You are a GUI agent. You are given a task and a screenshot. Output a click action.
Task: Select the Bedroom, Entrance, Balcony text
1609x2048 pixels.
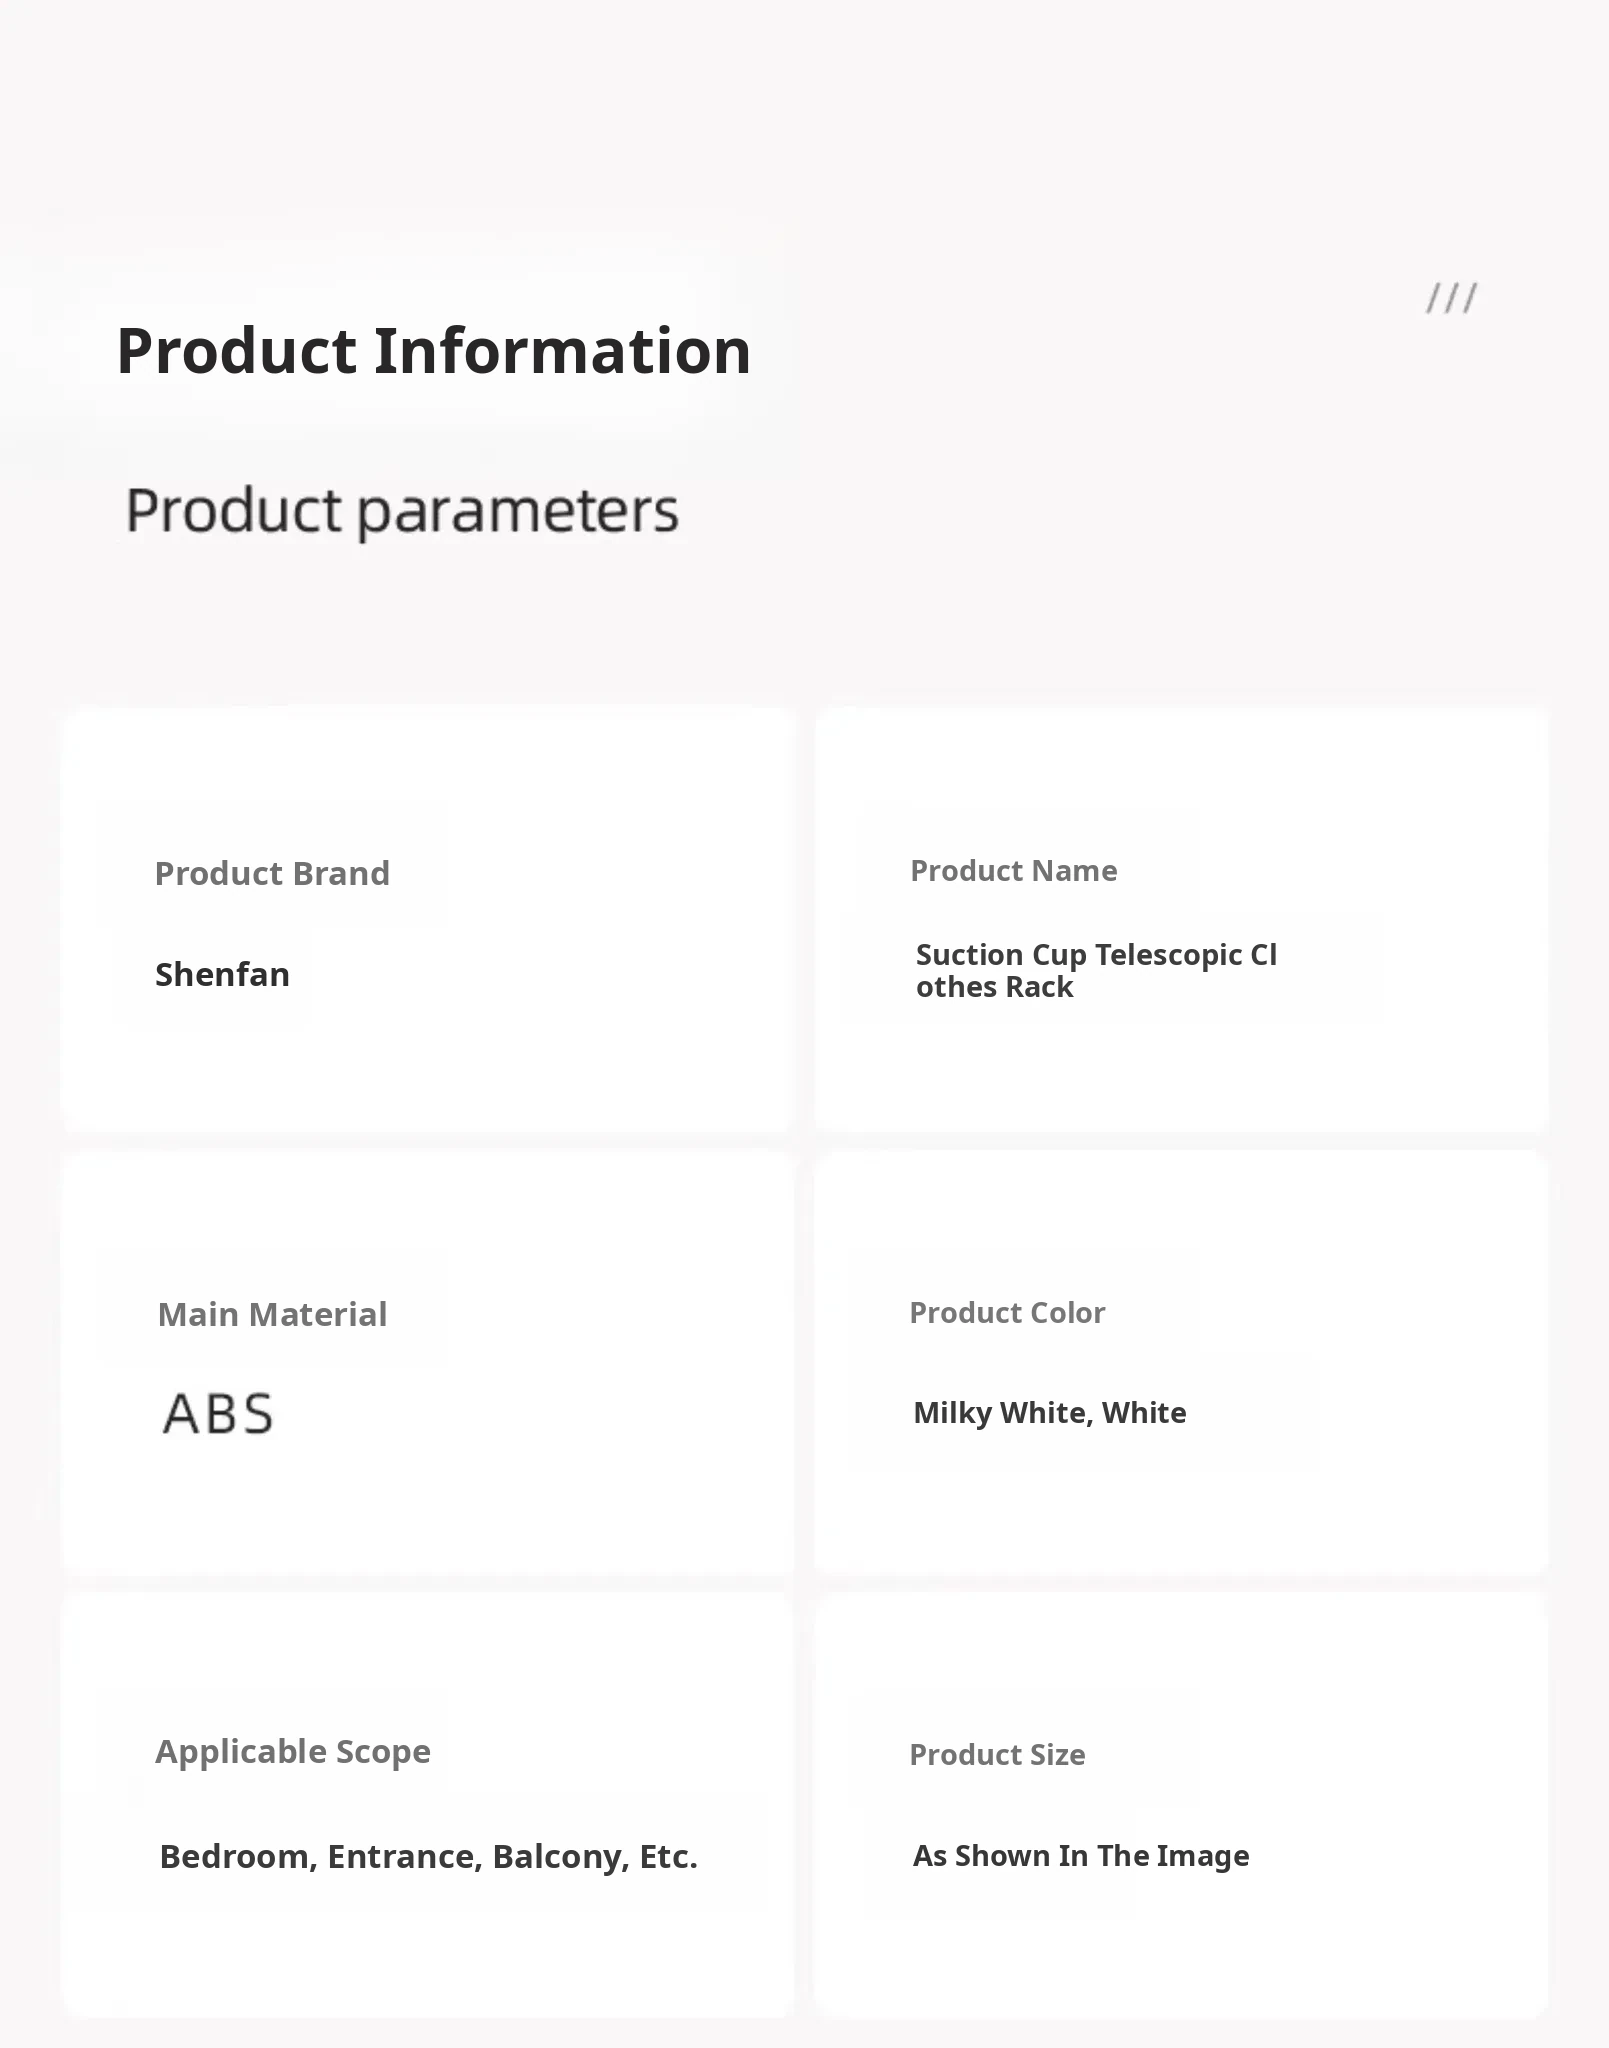428,1857
